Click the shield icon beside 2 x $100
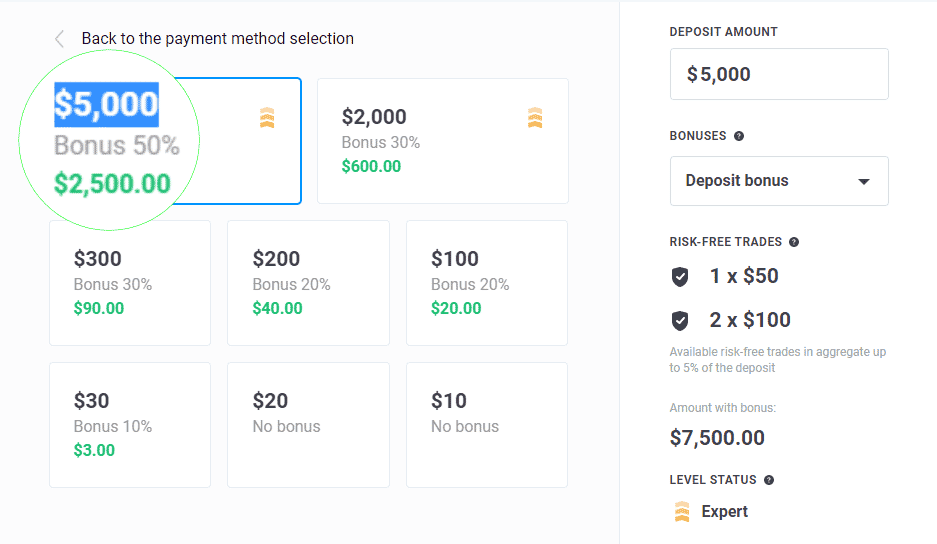This screenshot has width=937, height=544. 680,320
